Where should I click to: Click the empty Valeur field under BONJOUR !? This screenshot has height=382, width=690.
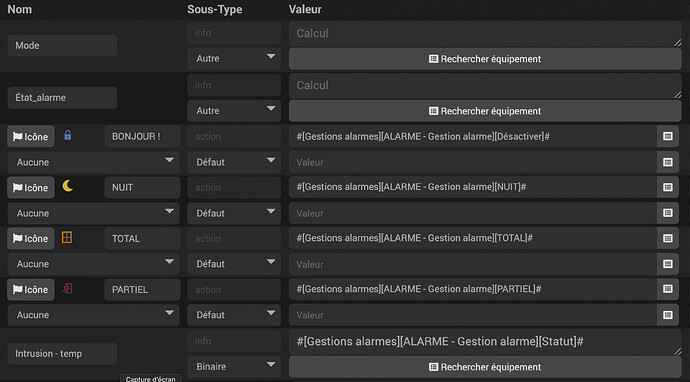click(x=473, y=162)
